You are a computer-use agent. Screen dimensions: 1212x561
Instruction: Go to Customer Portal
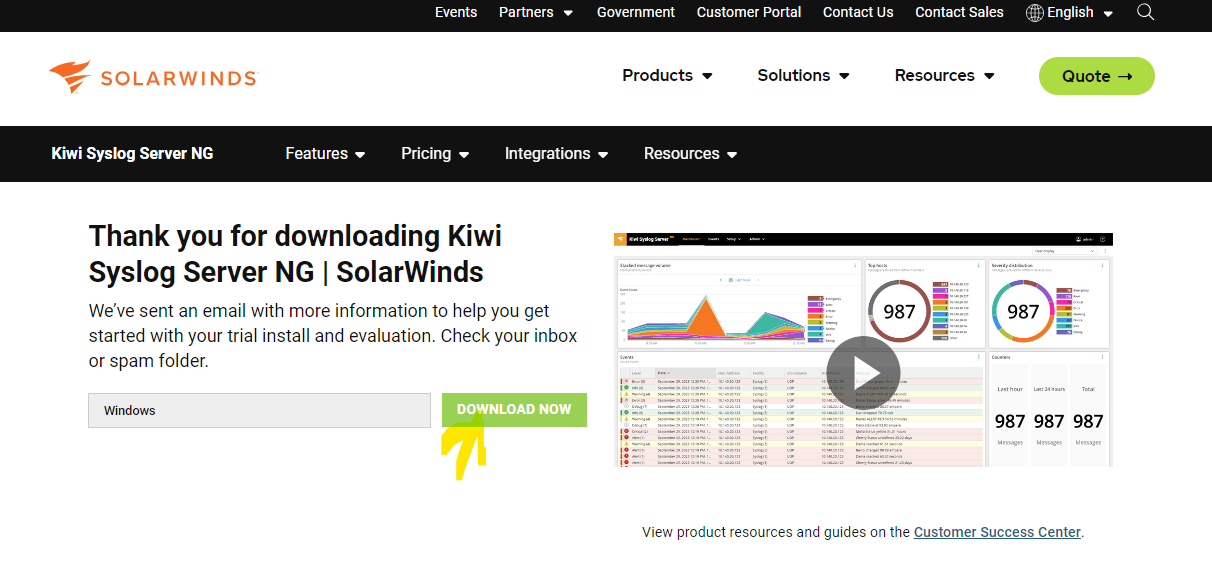point(749,12)
